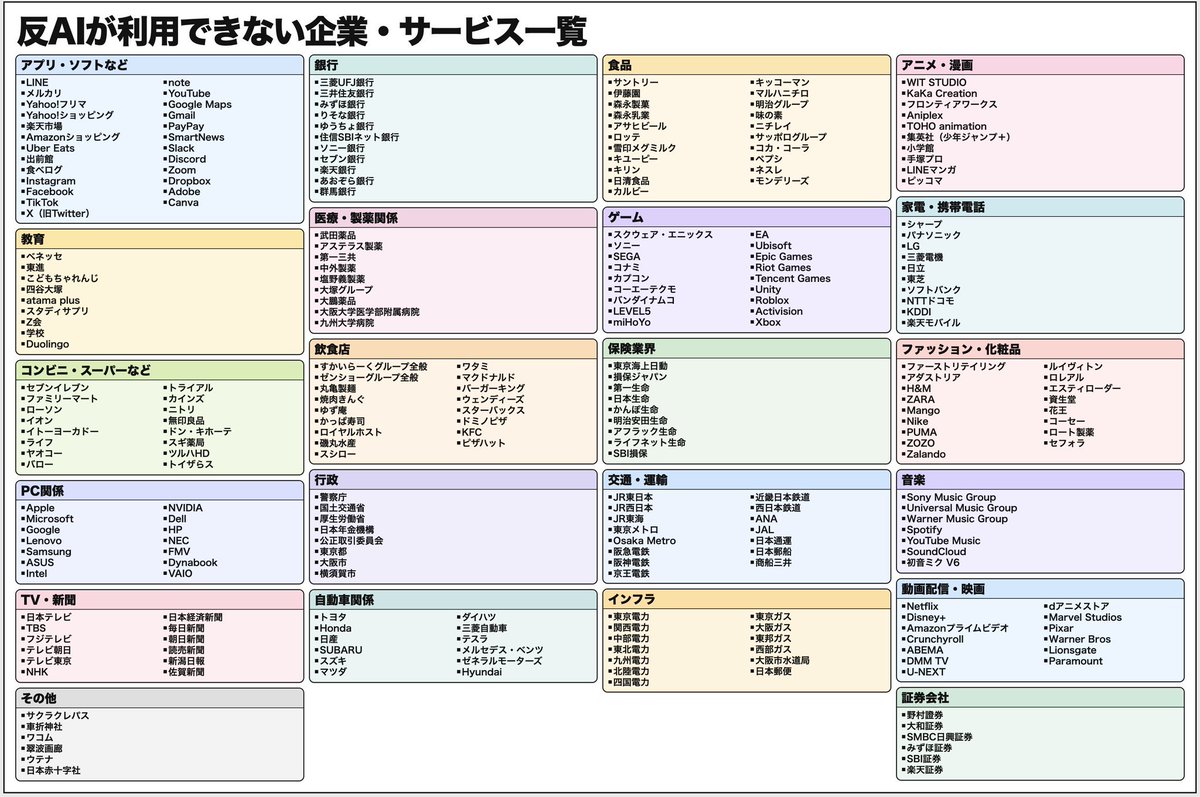The image size is (1200, 797).
Task: Click "シャープ" under 家電・携帯電話
Action: (x=924, y=224)
